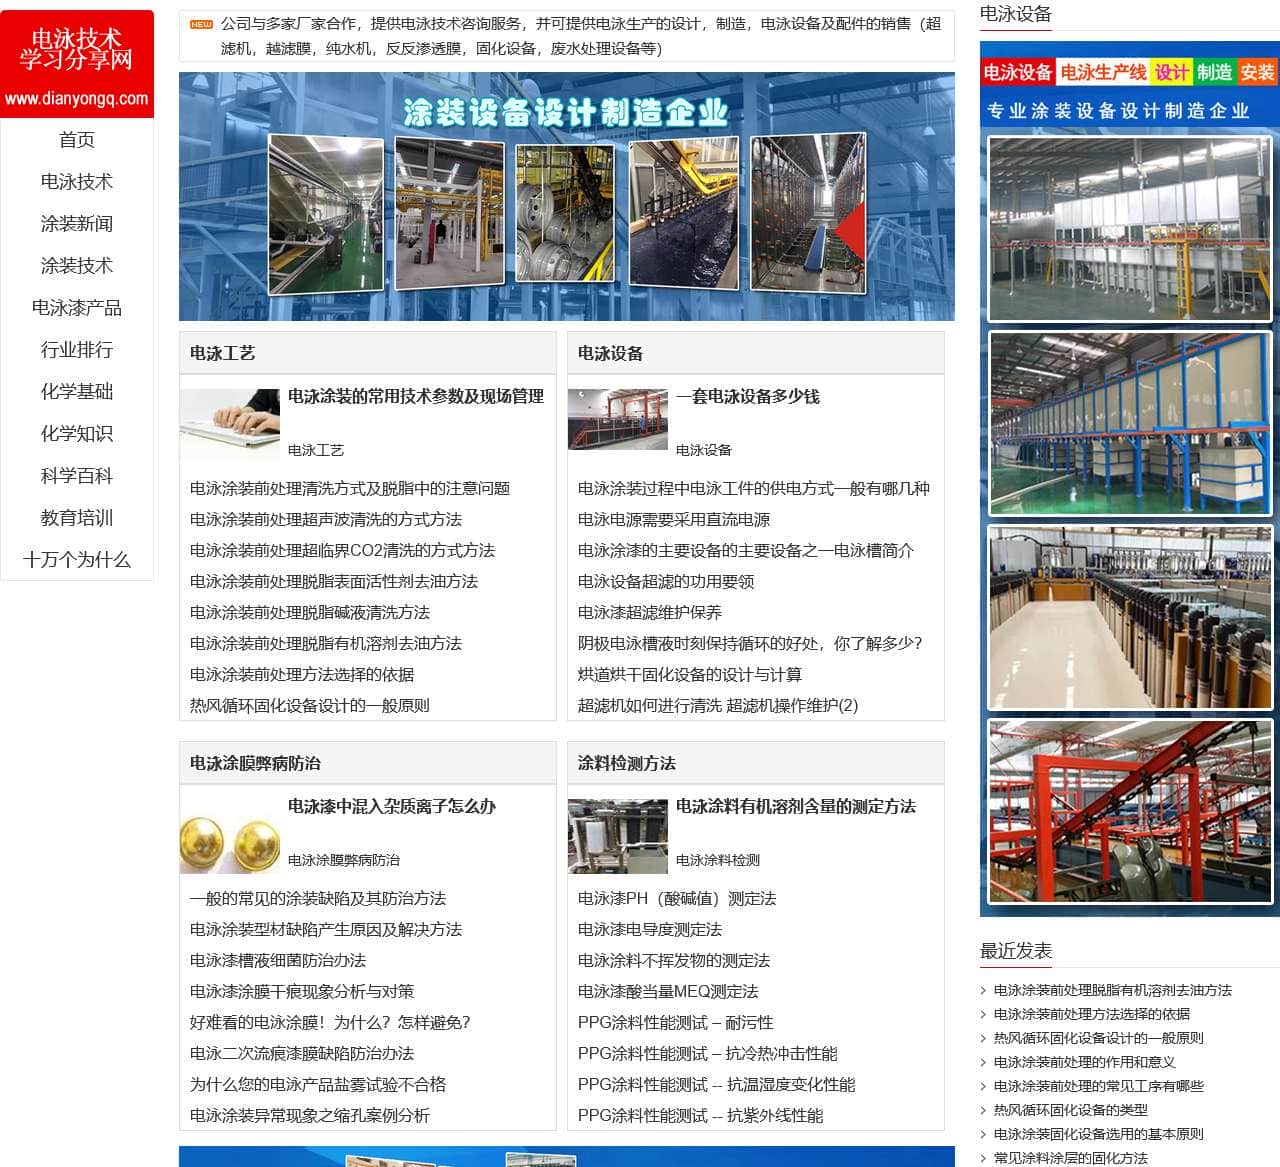This screenshot has width=1280, height=1167.
Task: Click the first 电泳设备 sidebar photo
Action: click(x=1130, y=228)
